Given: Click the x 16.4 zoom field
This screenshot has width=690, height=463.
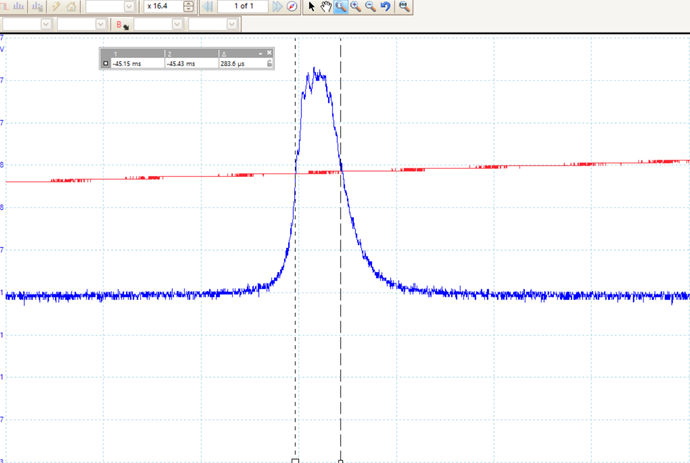Looking at the screenshot, I should pyautogui.click(x=163, y=6).
